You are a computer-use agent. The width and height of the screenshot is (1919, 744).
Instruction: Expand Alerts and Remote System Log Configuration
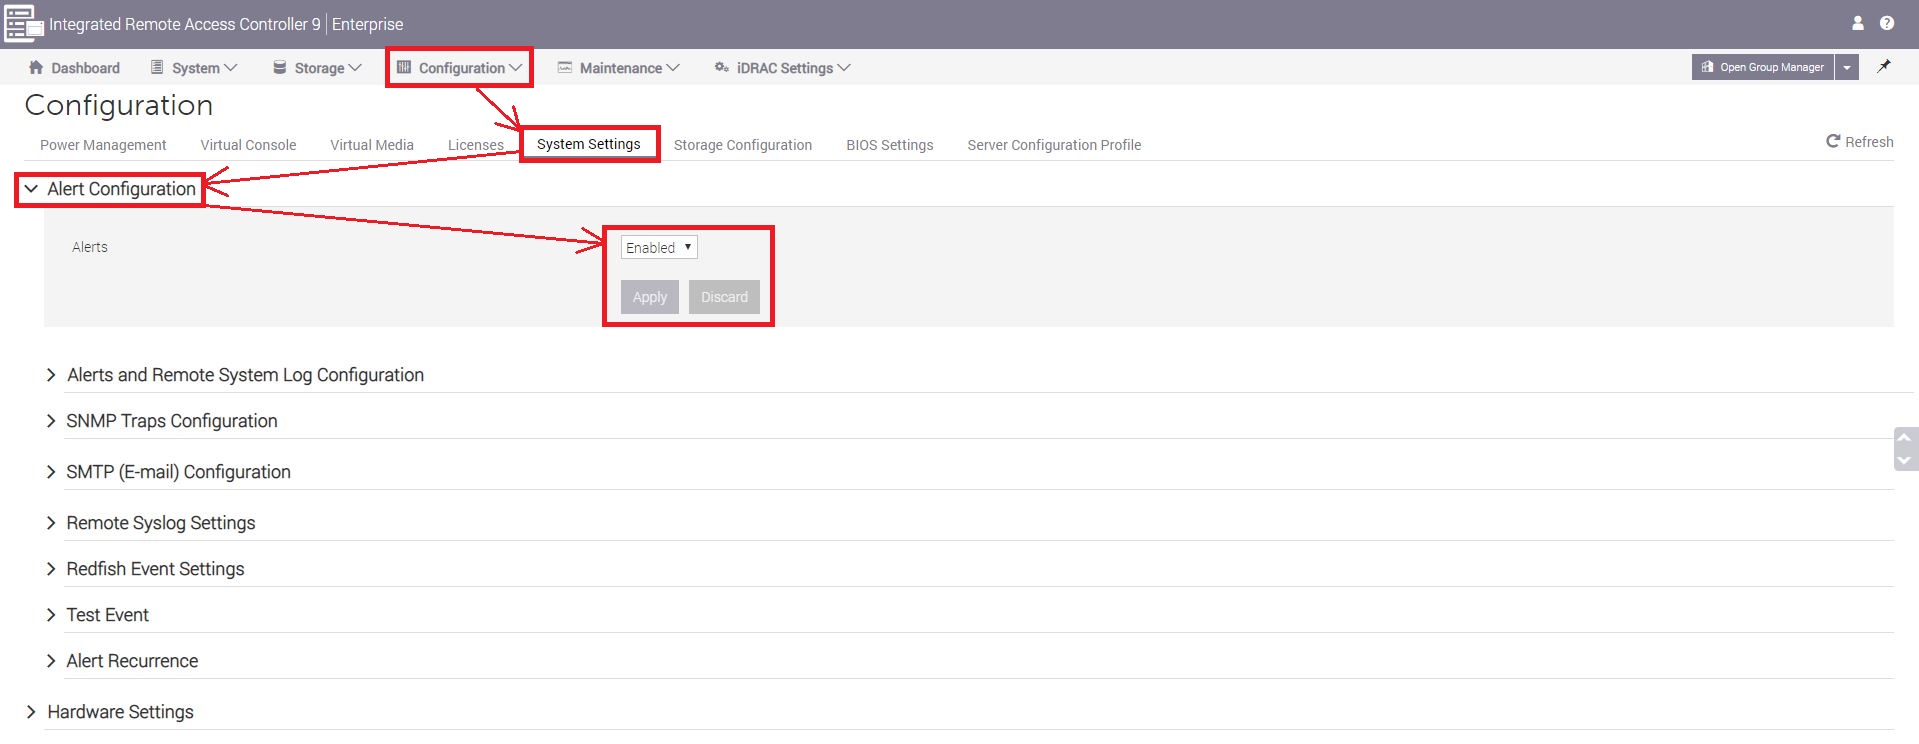point(235,375)
